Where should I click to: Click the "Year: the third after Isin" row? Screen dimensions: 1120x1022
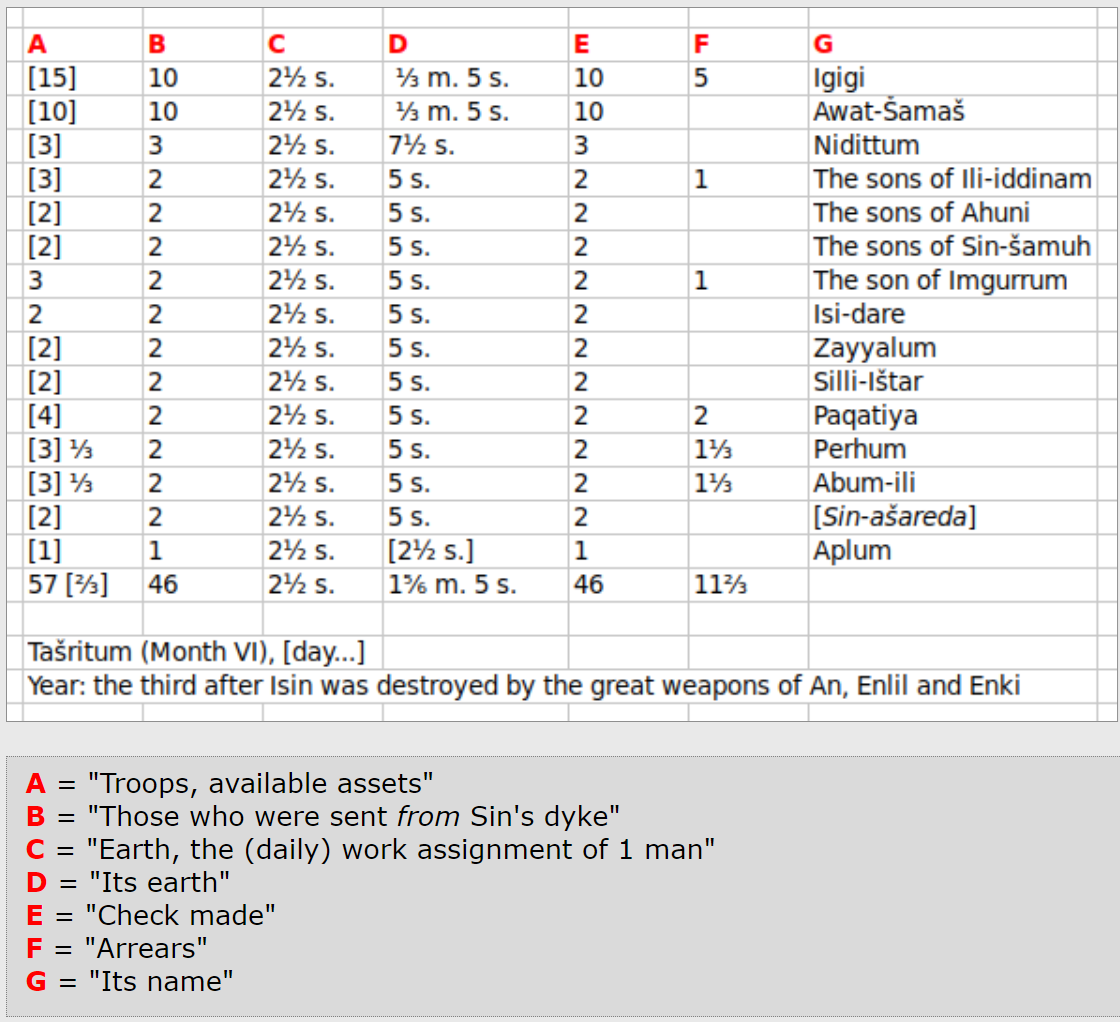[x=523, y=686]
